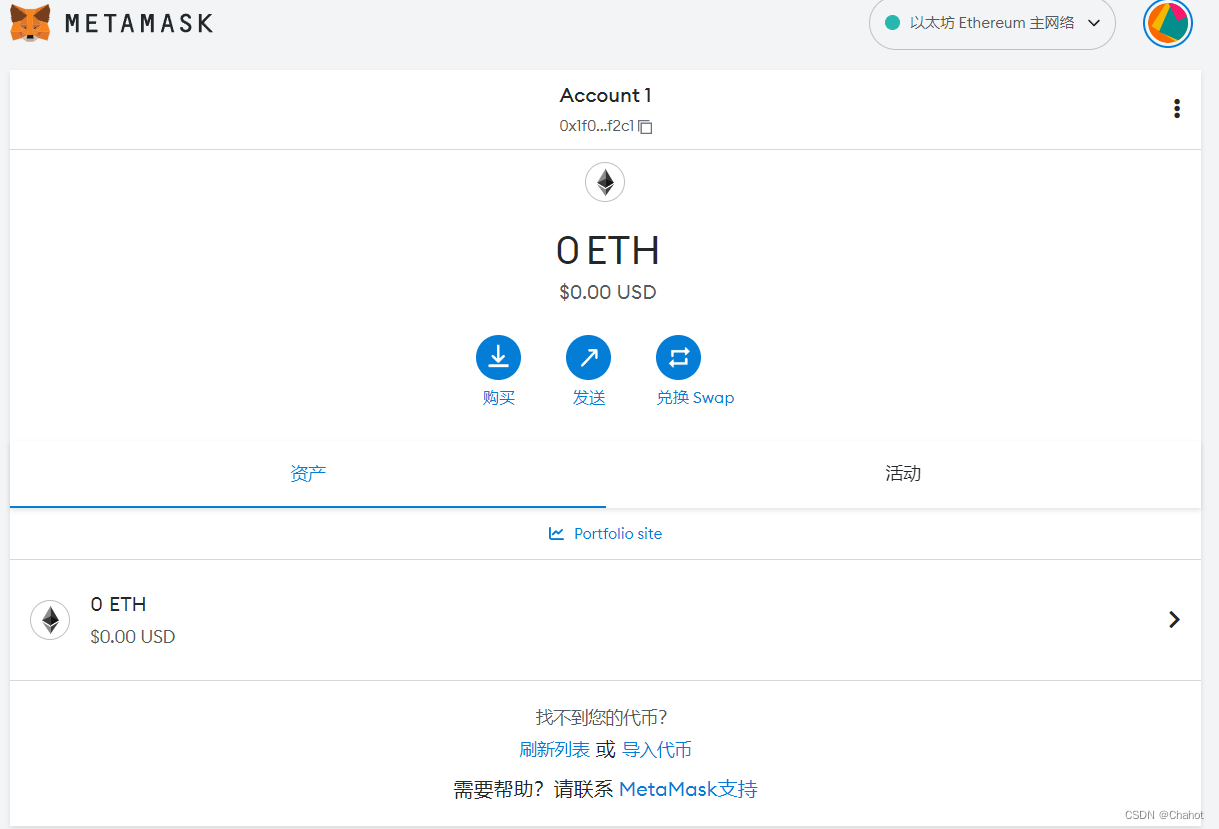This screenshot has height=829, width=1219.
Task: Click the 0 ETH text in the asset row
Action: click(x=118, y=605)
